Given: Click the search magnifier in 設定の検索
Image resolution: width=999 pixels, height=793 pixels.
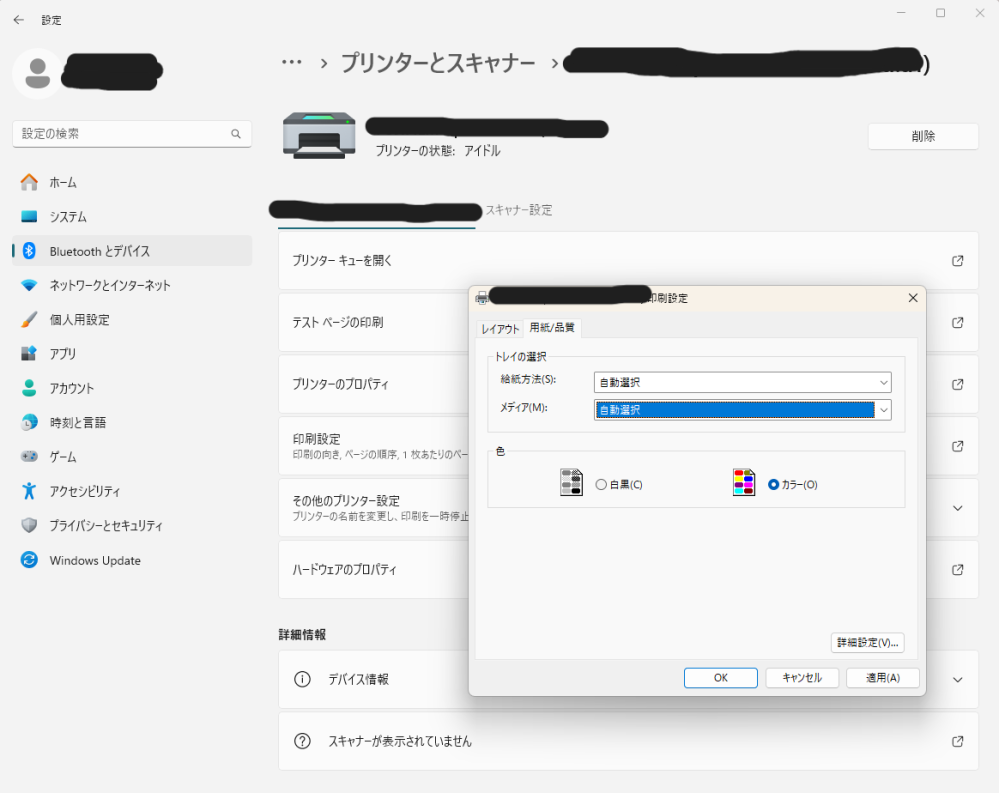Looking at the screenshot, I should (x=236, y=134).
